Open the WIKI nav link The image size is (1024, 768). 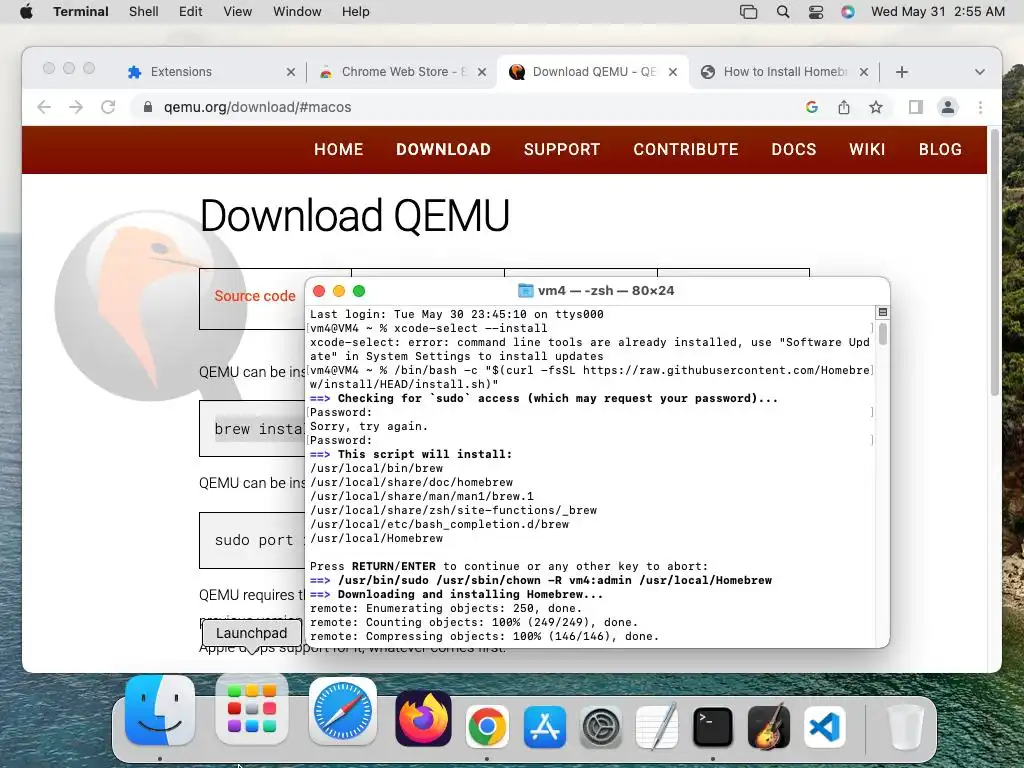pyautogui.click(x=867, y=150)
